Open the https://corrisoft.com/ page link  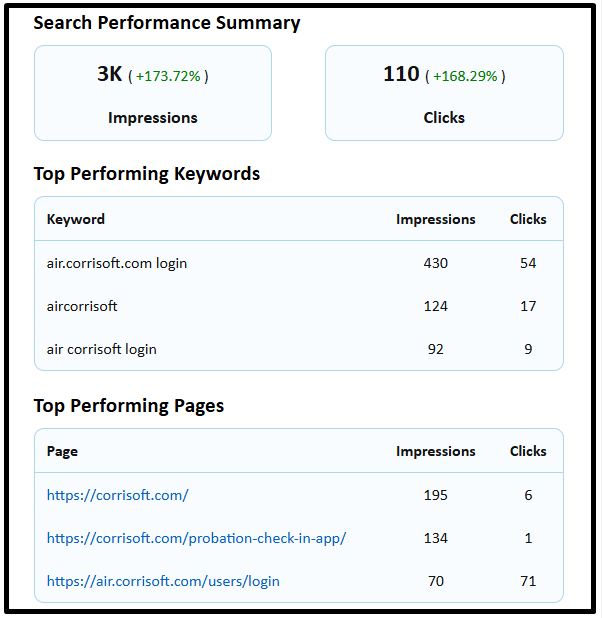pos(117,495)
